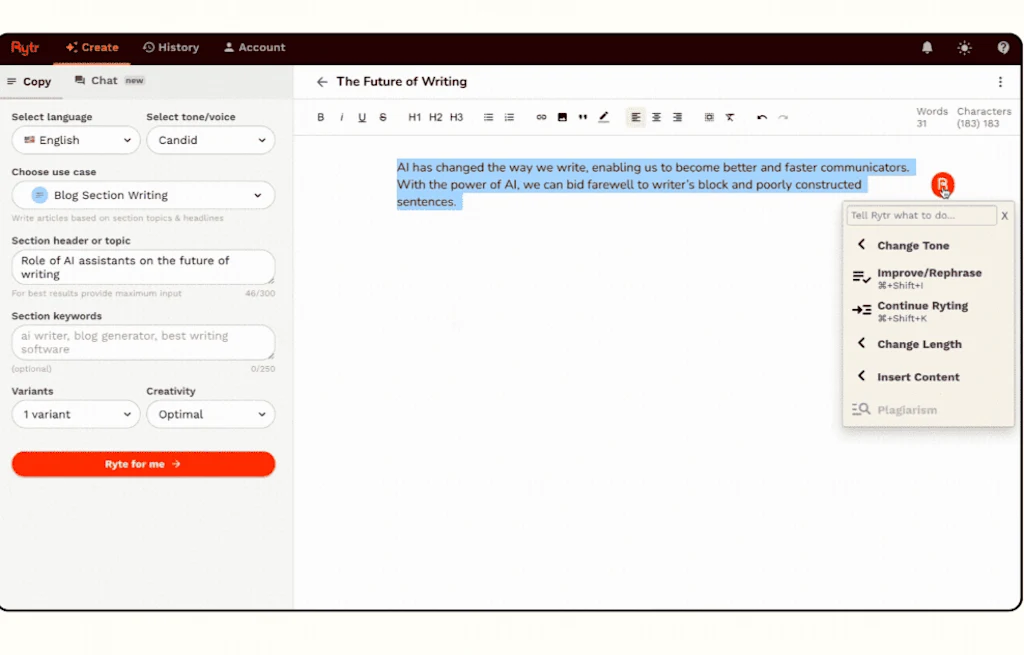Click the document title The Future of Writing
The height and width of the screenshot is (655, 1024).
coord(402,82)
